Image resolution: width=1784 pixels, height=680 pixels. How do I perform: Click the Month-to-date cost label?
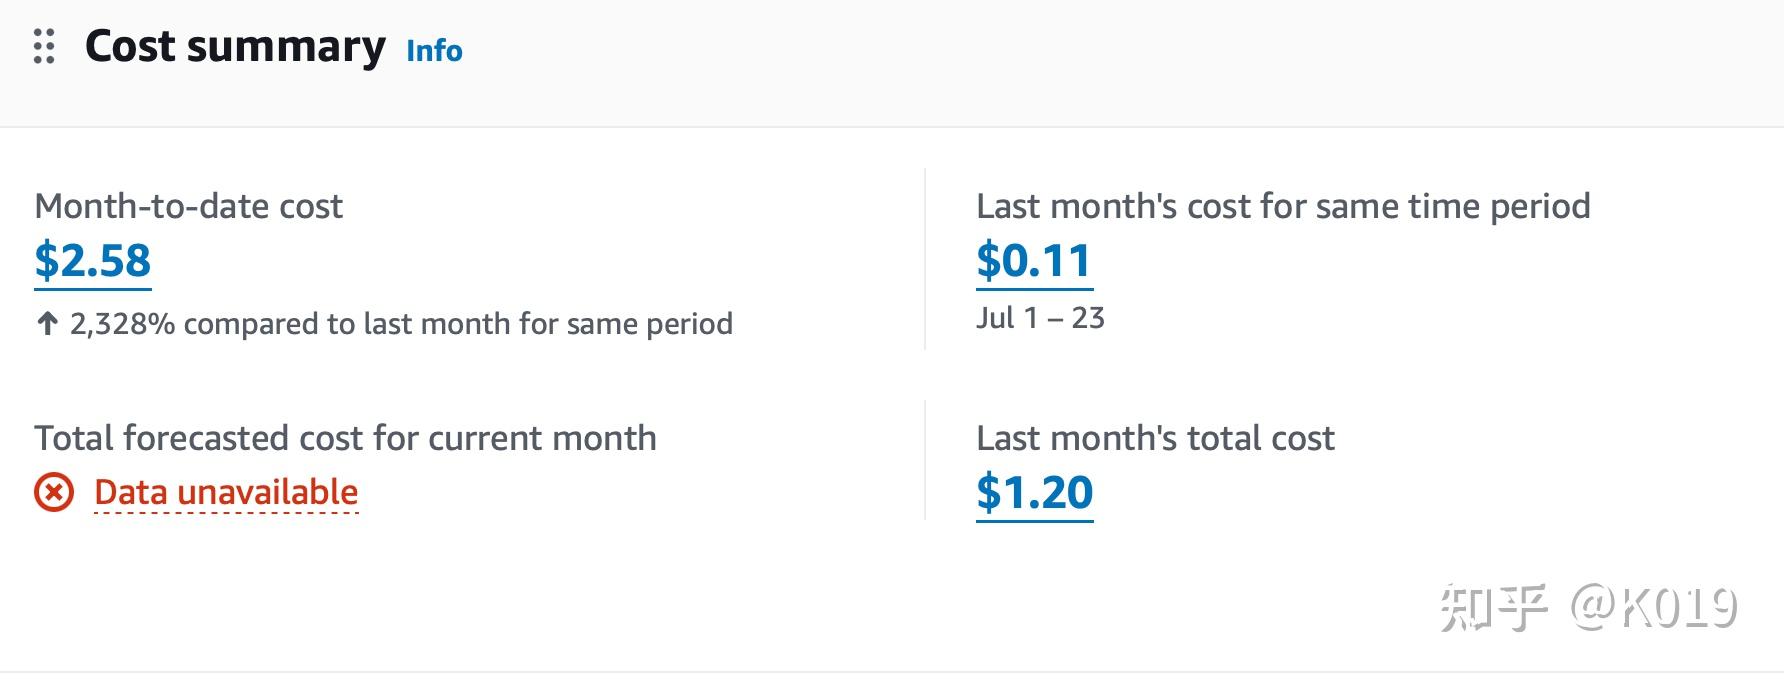188,207
